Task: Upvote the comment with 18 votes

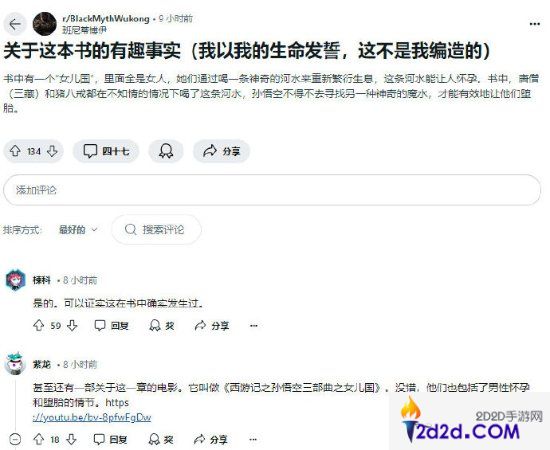Action: pyautogui.click(x=39, y=439)
